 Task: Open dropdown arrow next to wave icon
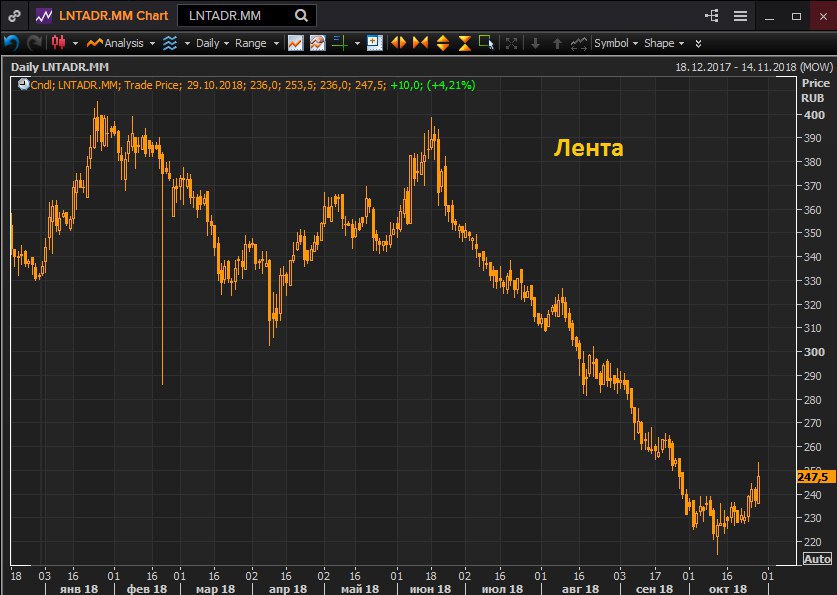pyautogui.click(x=187, y=43)
